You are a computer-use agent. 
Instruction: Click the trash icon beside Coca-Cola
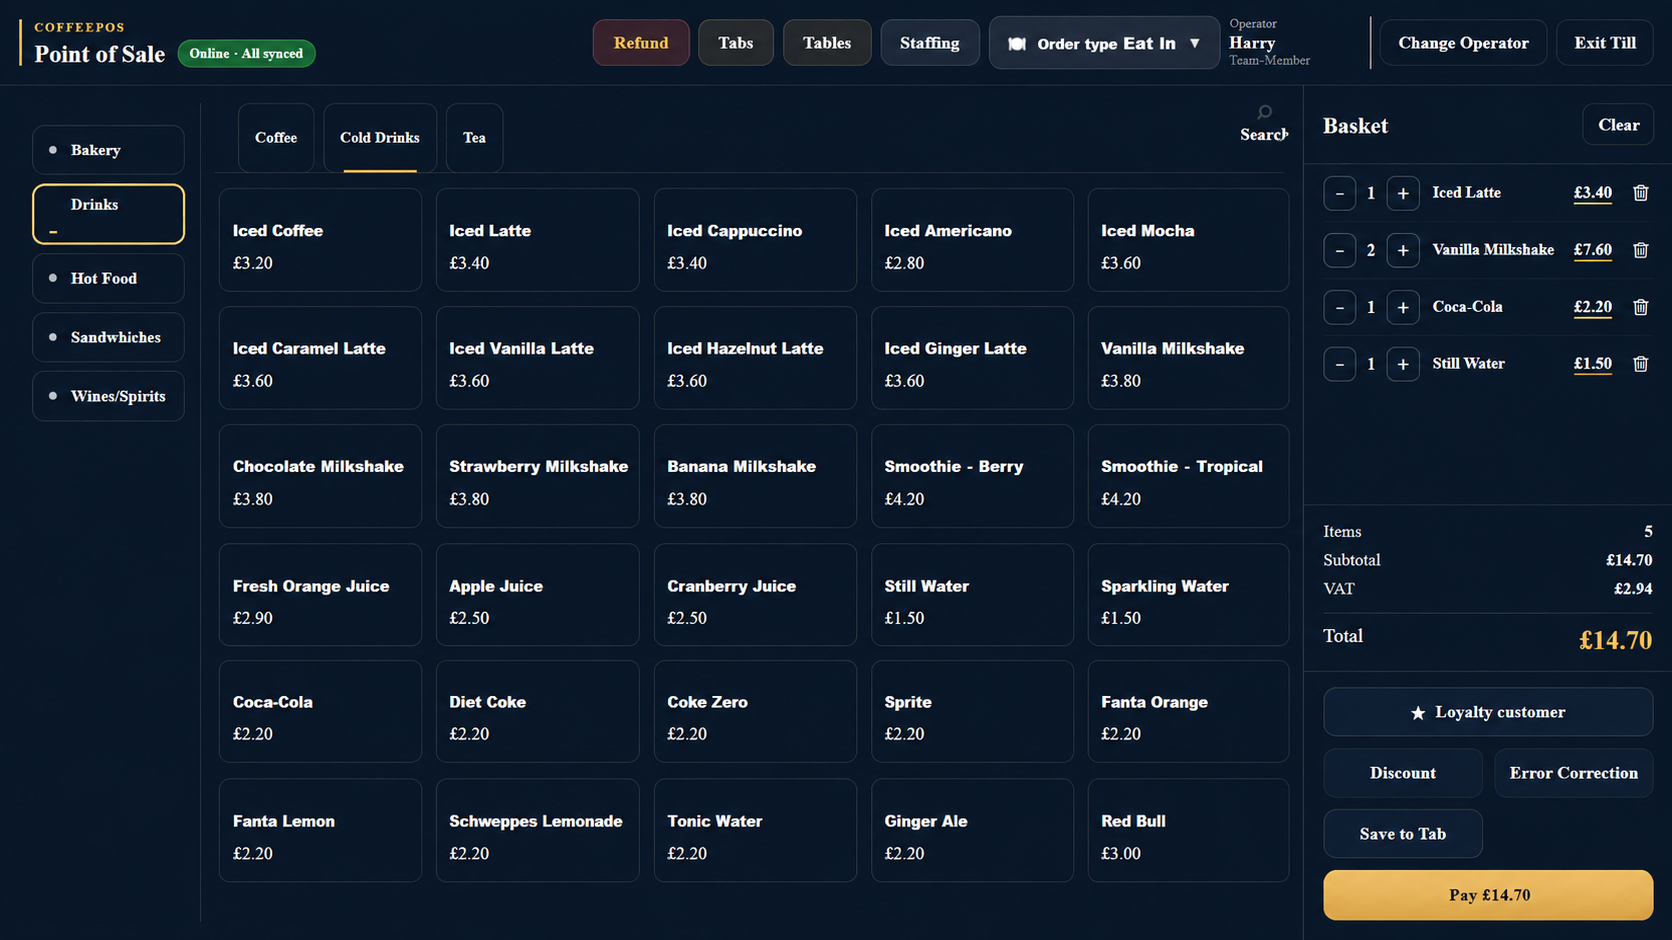pyautogui.click(x=1640, y=307)
